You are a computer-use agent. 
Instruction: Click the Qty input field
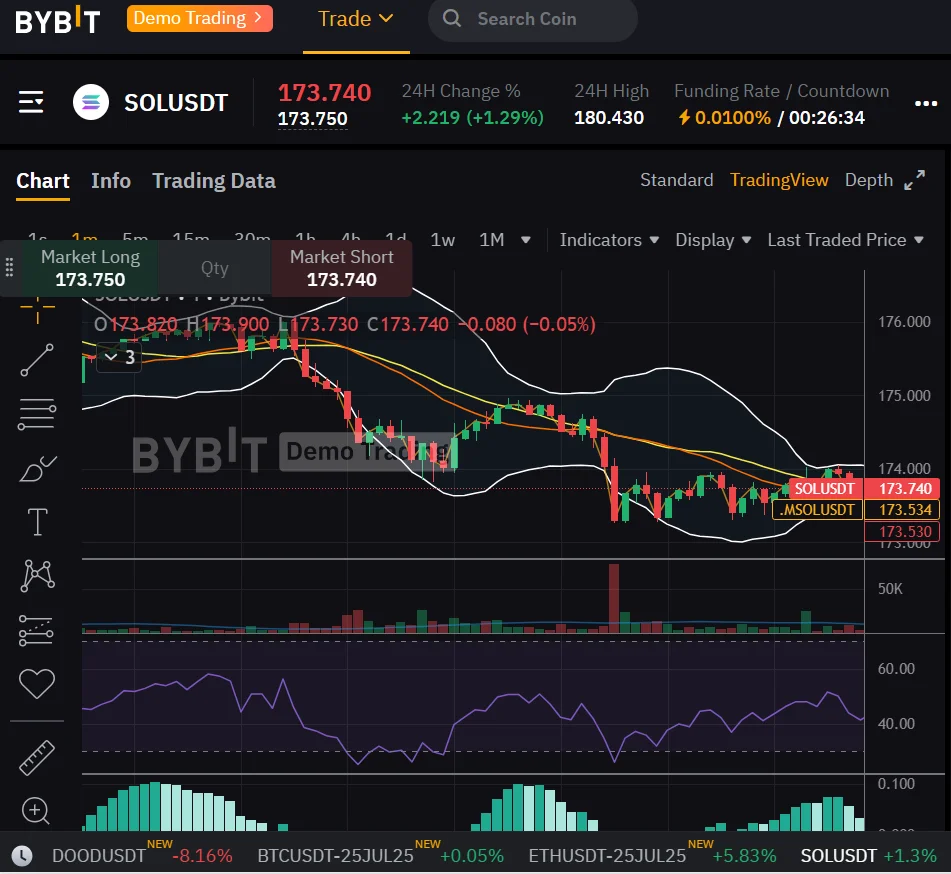click(x=214, y=267)
